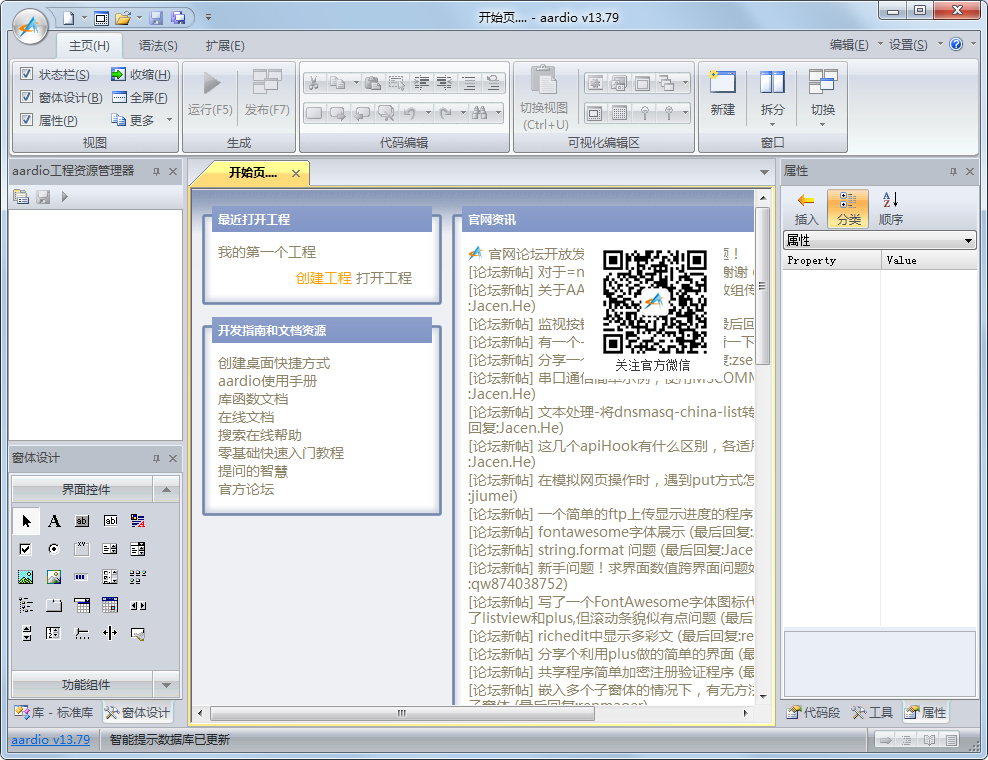Sort properties with 顺序 A-Z icon
The image size is (988, 760).
click(x=890, y=208)
